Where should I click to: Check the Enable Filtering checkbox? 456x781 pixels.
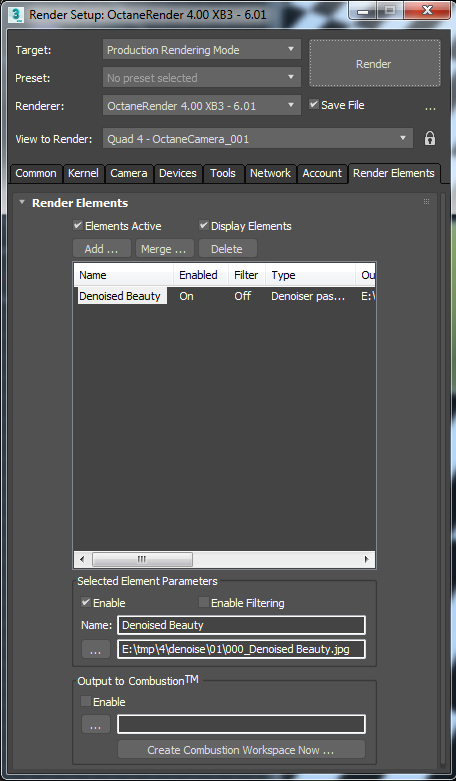tap(204, 603)
